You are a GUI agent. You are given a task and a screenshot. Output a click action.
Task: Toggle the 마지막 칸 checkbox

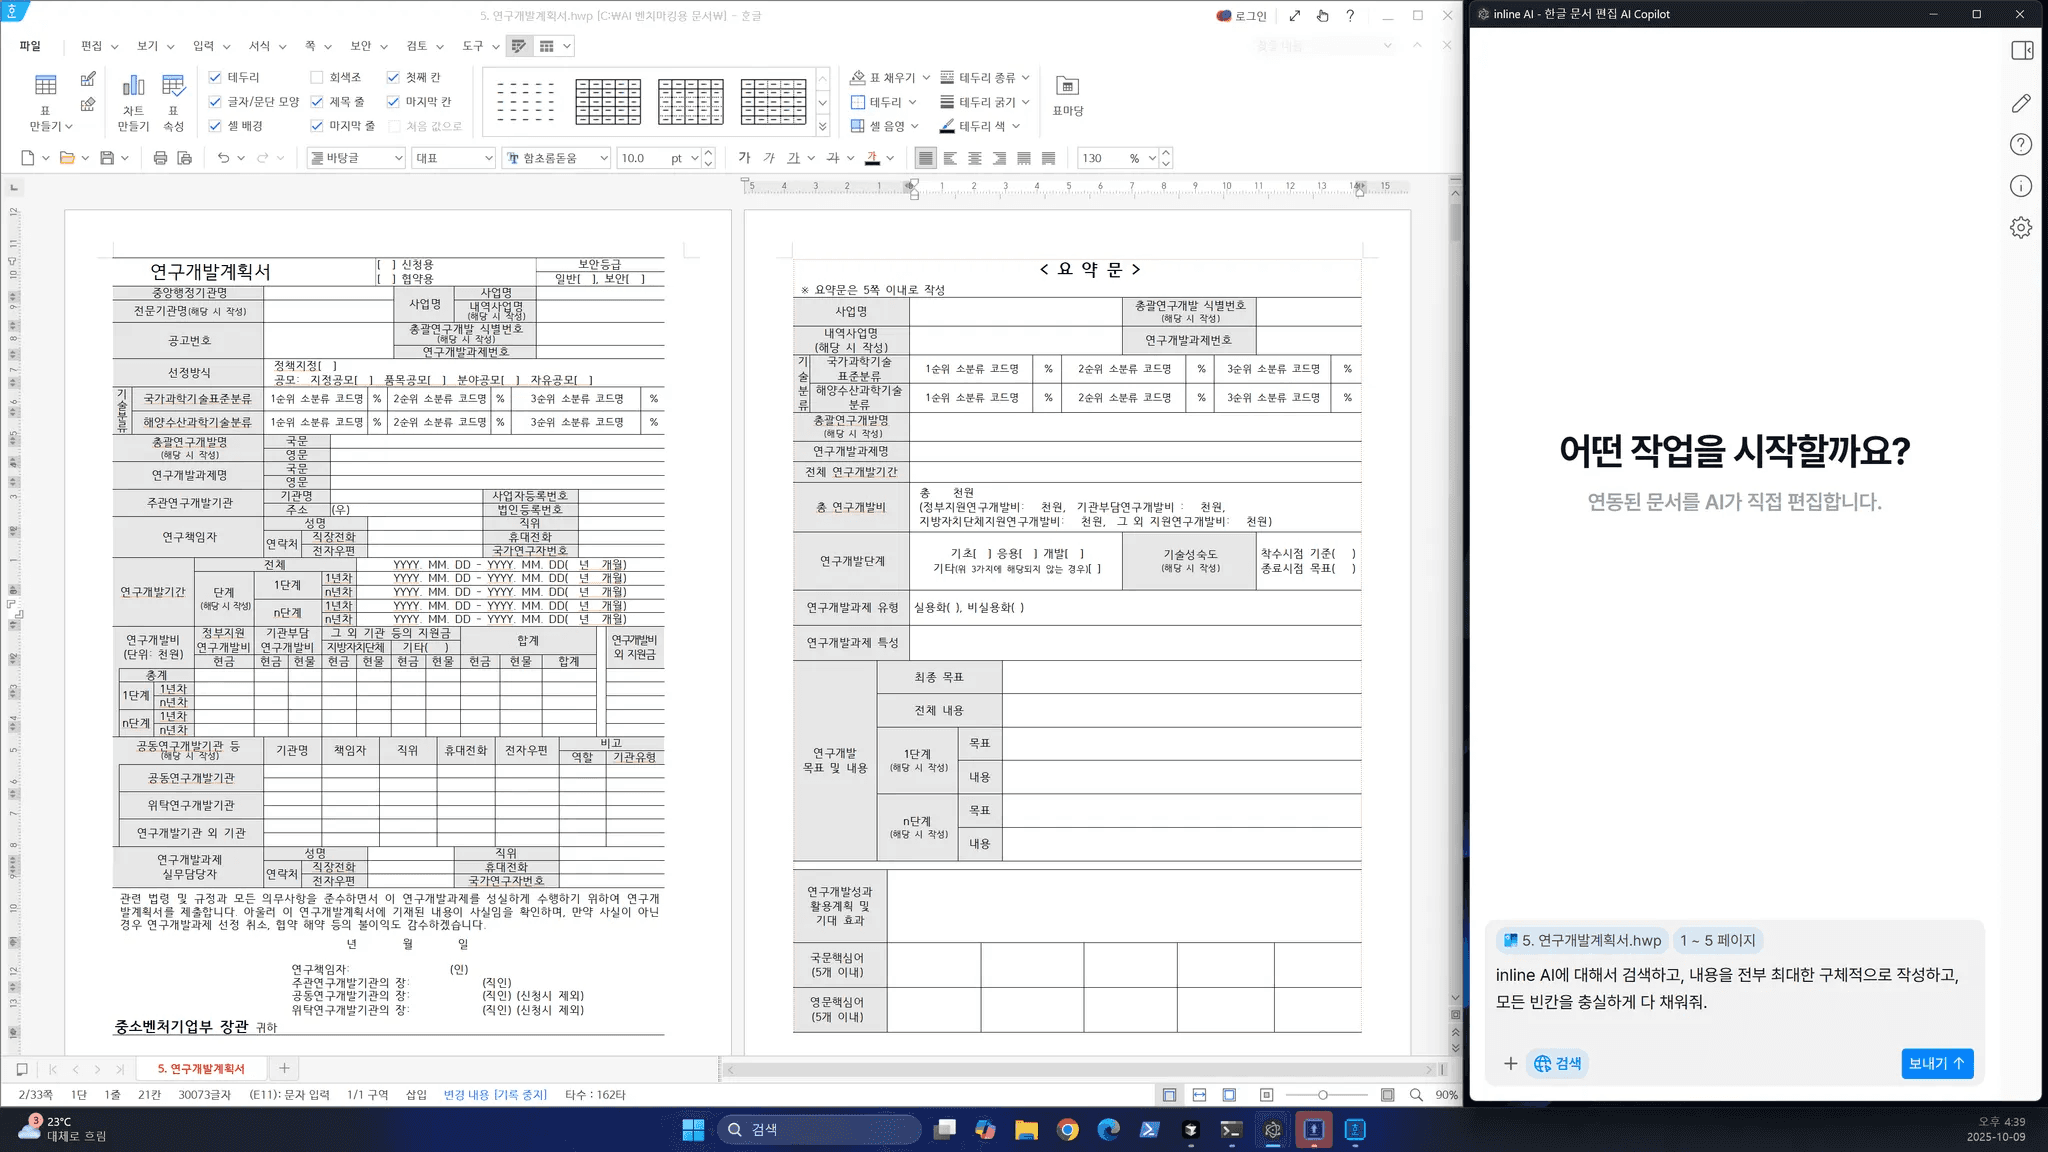393,102
